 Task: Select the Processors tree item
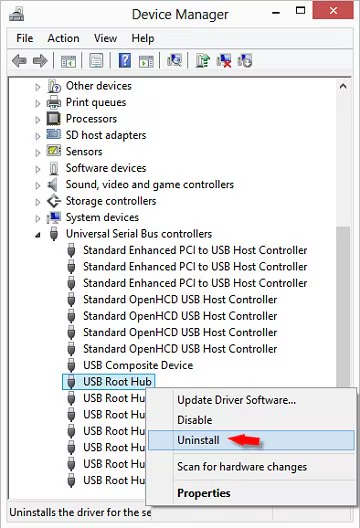91,119
